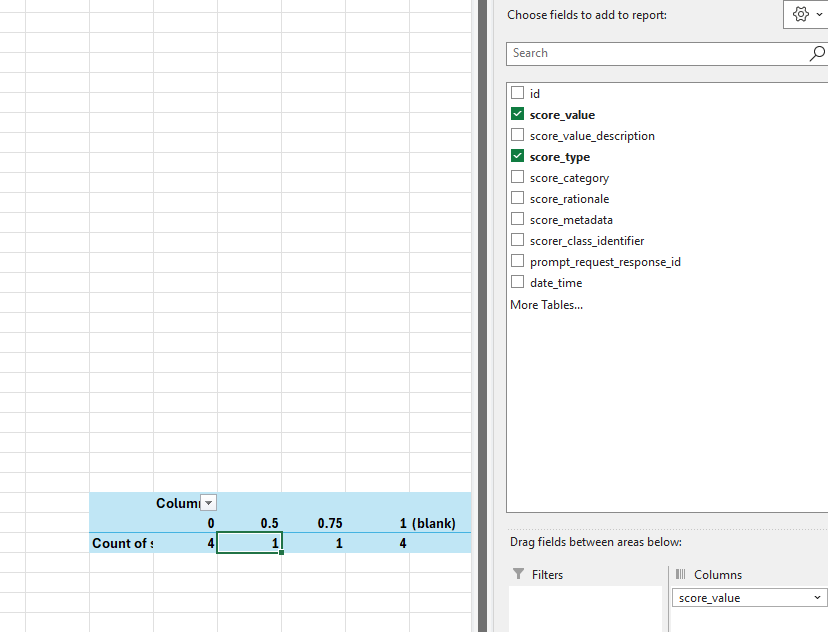The height and width of the screenshot is (632, 828).
Task: Expand the score_value dropdown in Columns area
Action: pos(819,598)
